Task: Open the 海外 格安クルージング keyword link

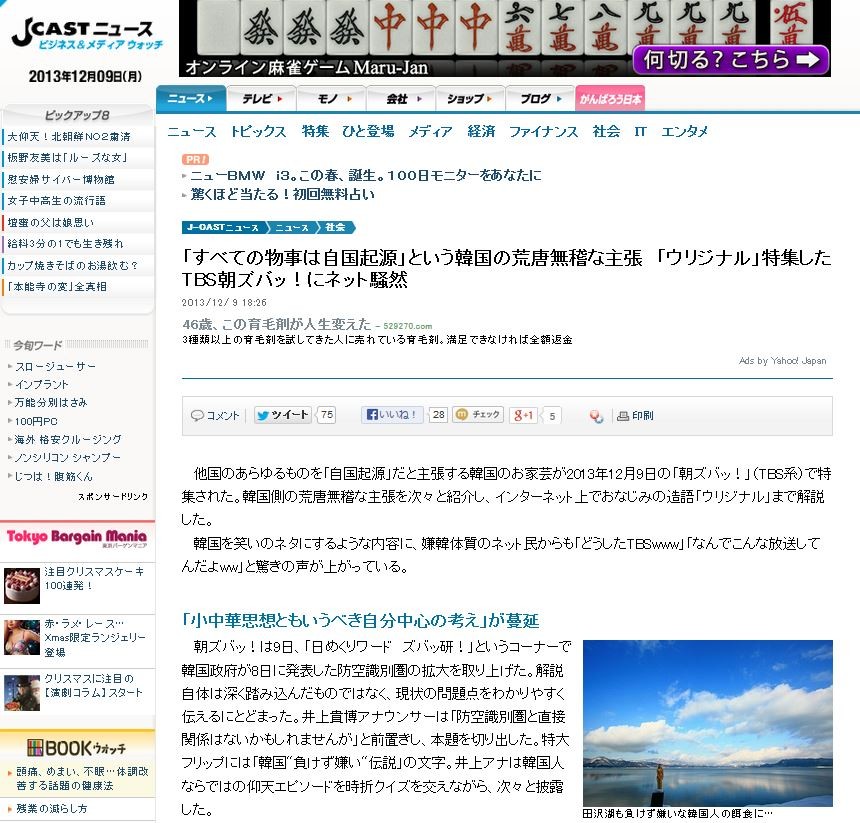Action: 68,440
